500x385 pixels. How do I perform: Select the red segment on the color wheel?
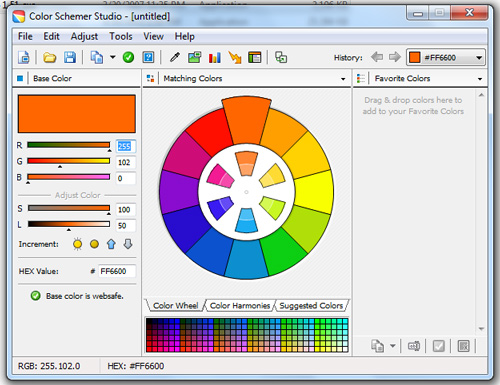coord(210,131)
